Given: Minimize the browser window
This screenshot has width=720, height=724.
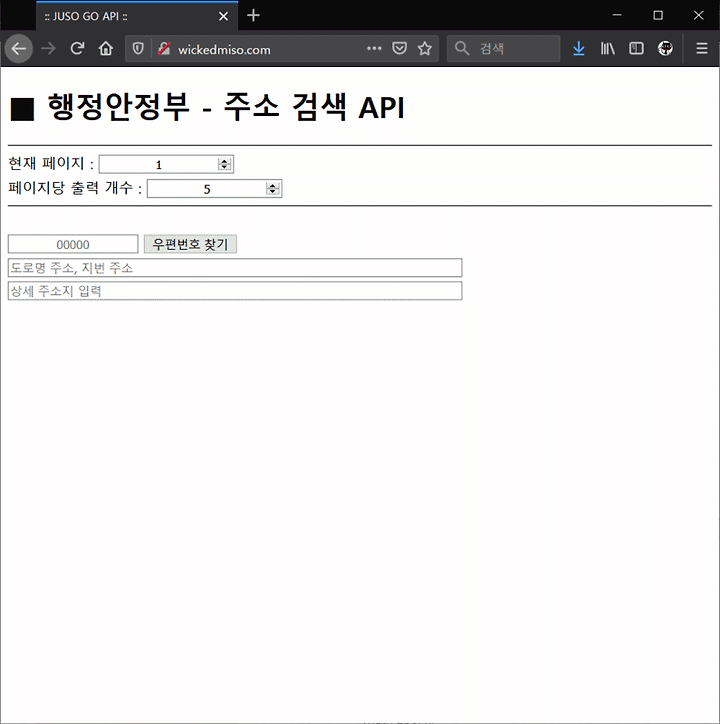Looking at the screenshot, I should point(617,15).
